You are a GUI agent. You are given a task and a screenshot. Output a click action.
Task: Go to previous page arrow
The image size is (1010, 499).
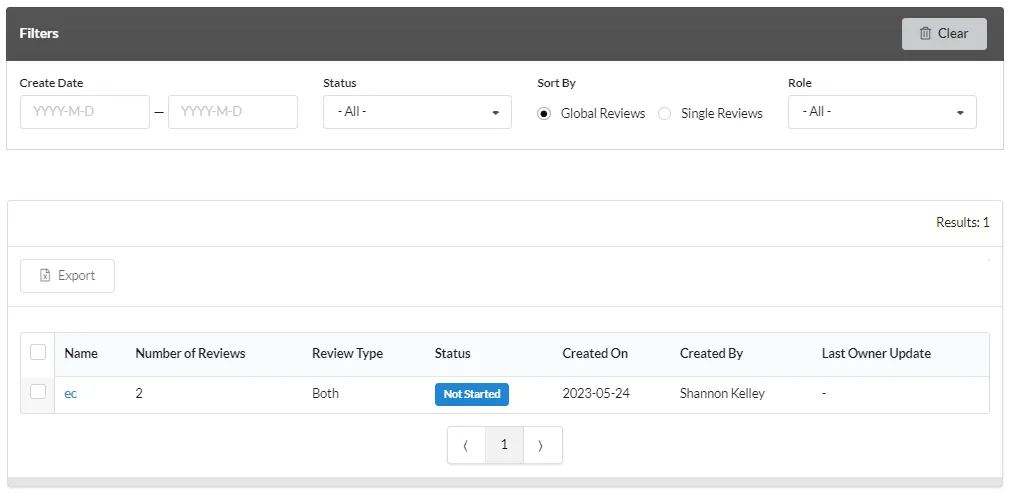pyautogui.click(x=466, y=445)
